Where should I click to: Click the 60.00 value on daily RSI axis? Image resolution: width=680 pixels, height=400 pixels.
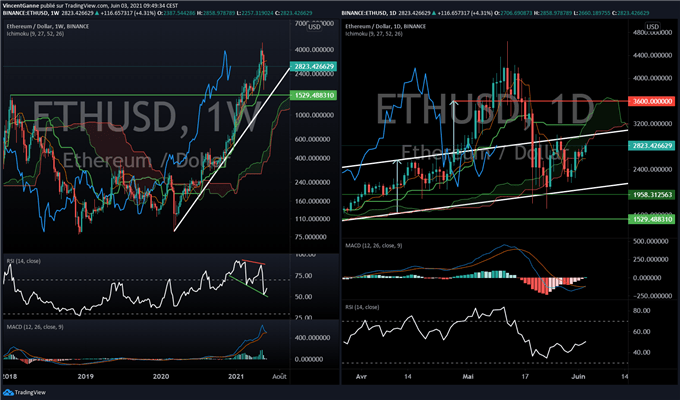pos(641,331)
